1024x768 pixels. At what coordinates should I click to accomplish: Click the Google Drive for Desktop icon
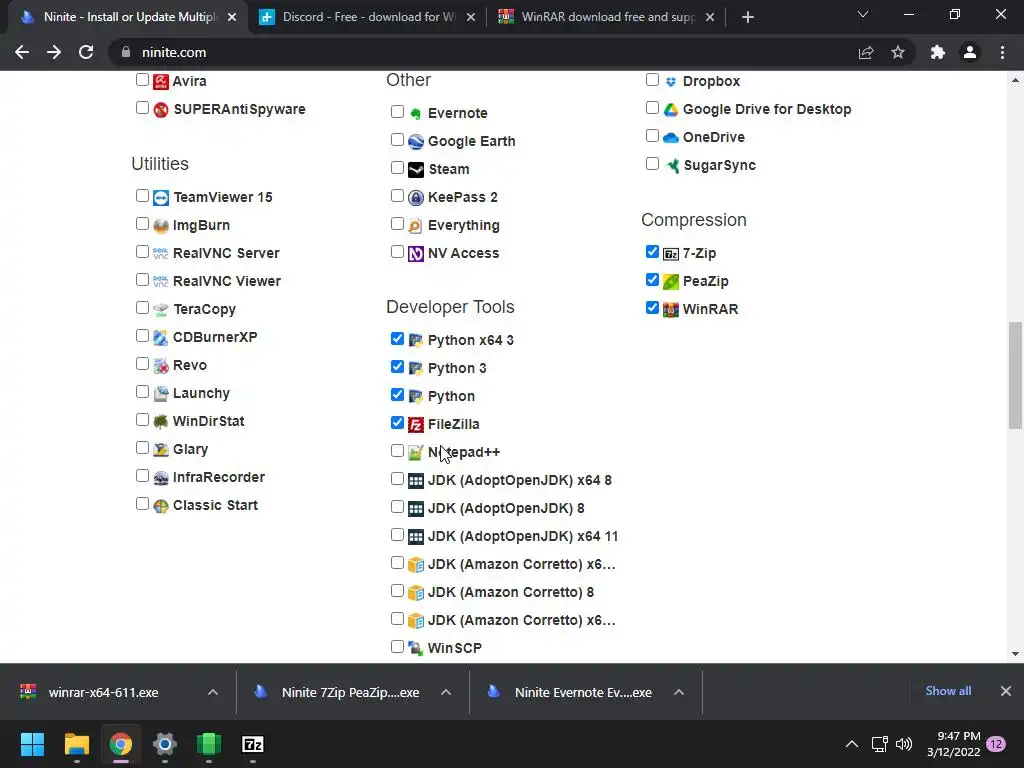pyautogui.click(x=671, y=110)
